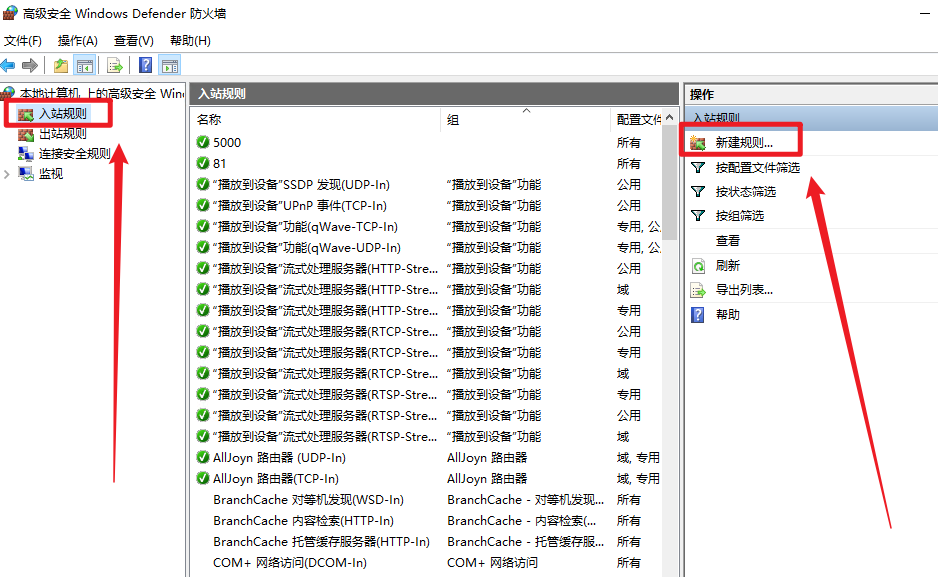Expand the 监视 tree node arrow

coord(8,174)
